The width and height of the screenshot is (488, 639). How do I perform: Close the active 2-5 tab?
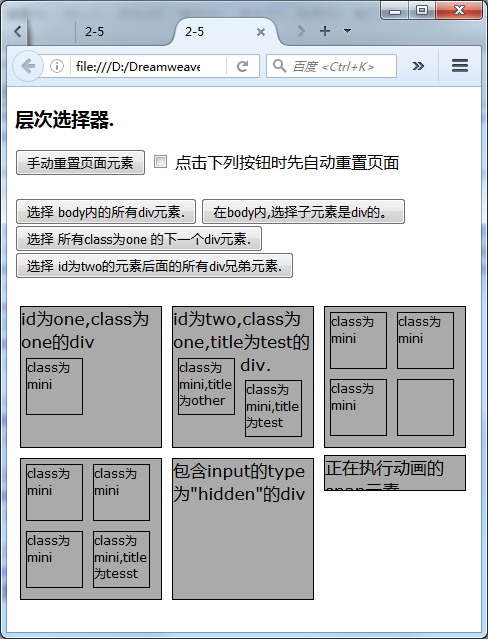tap(261, 32)
